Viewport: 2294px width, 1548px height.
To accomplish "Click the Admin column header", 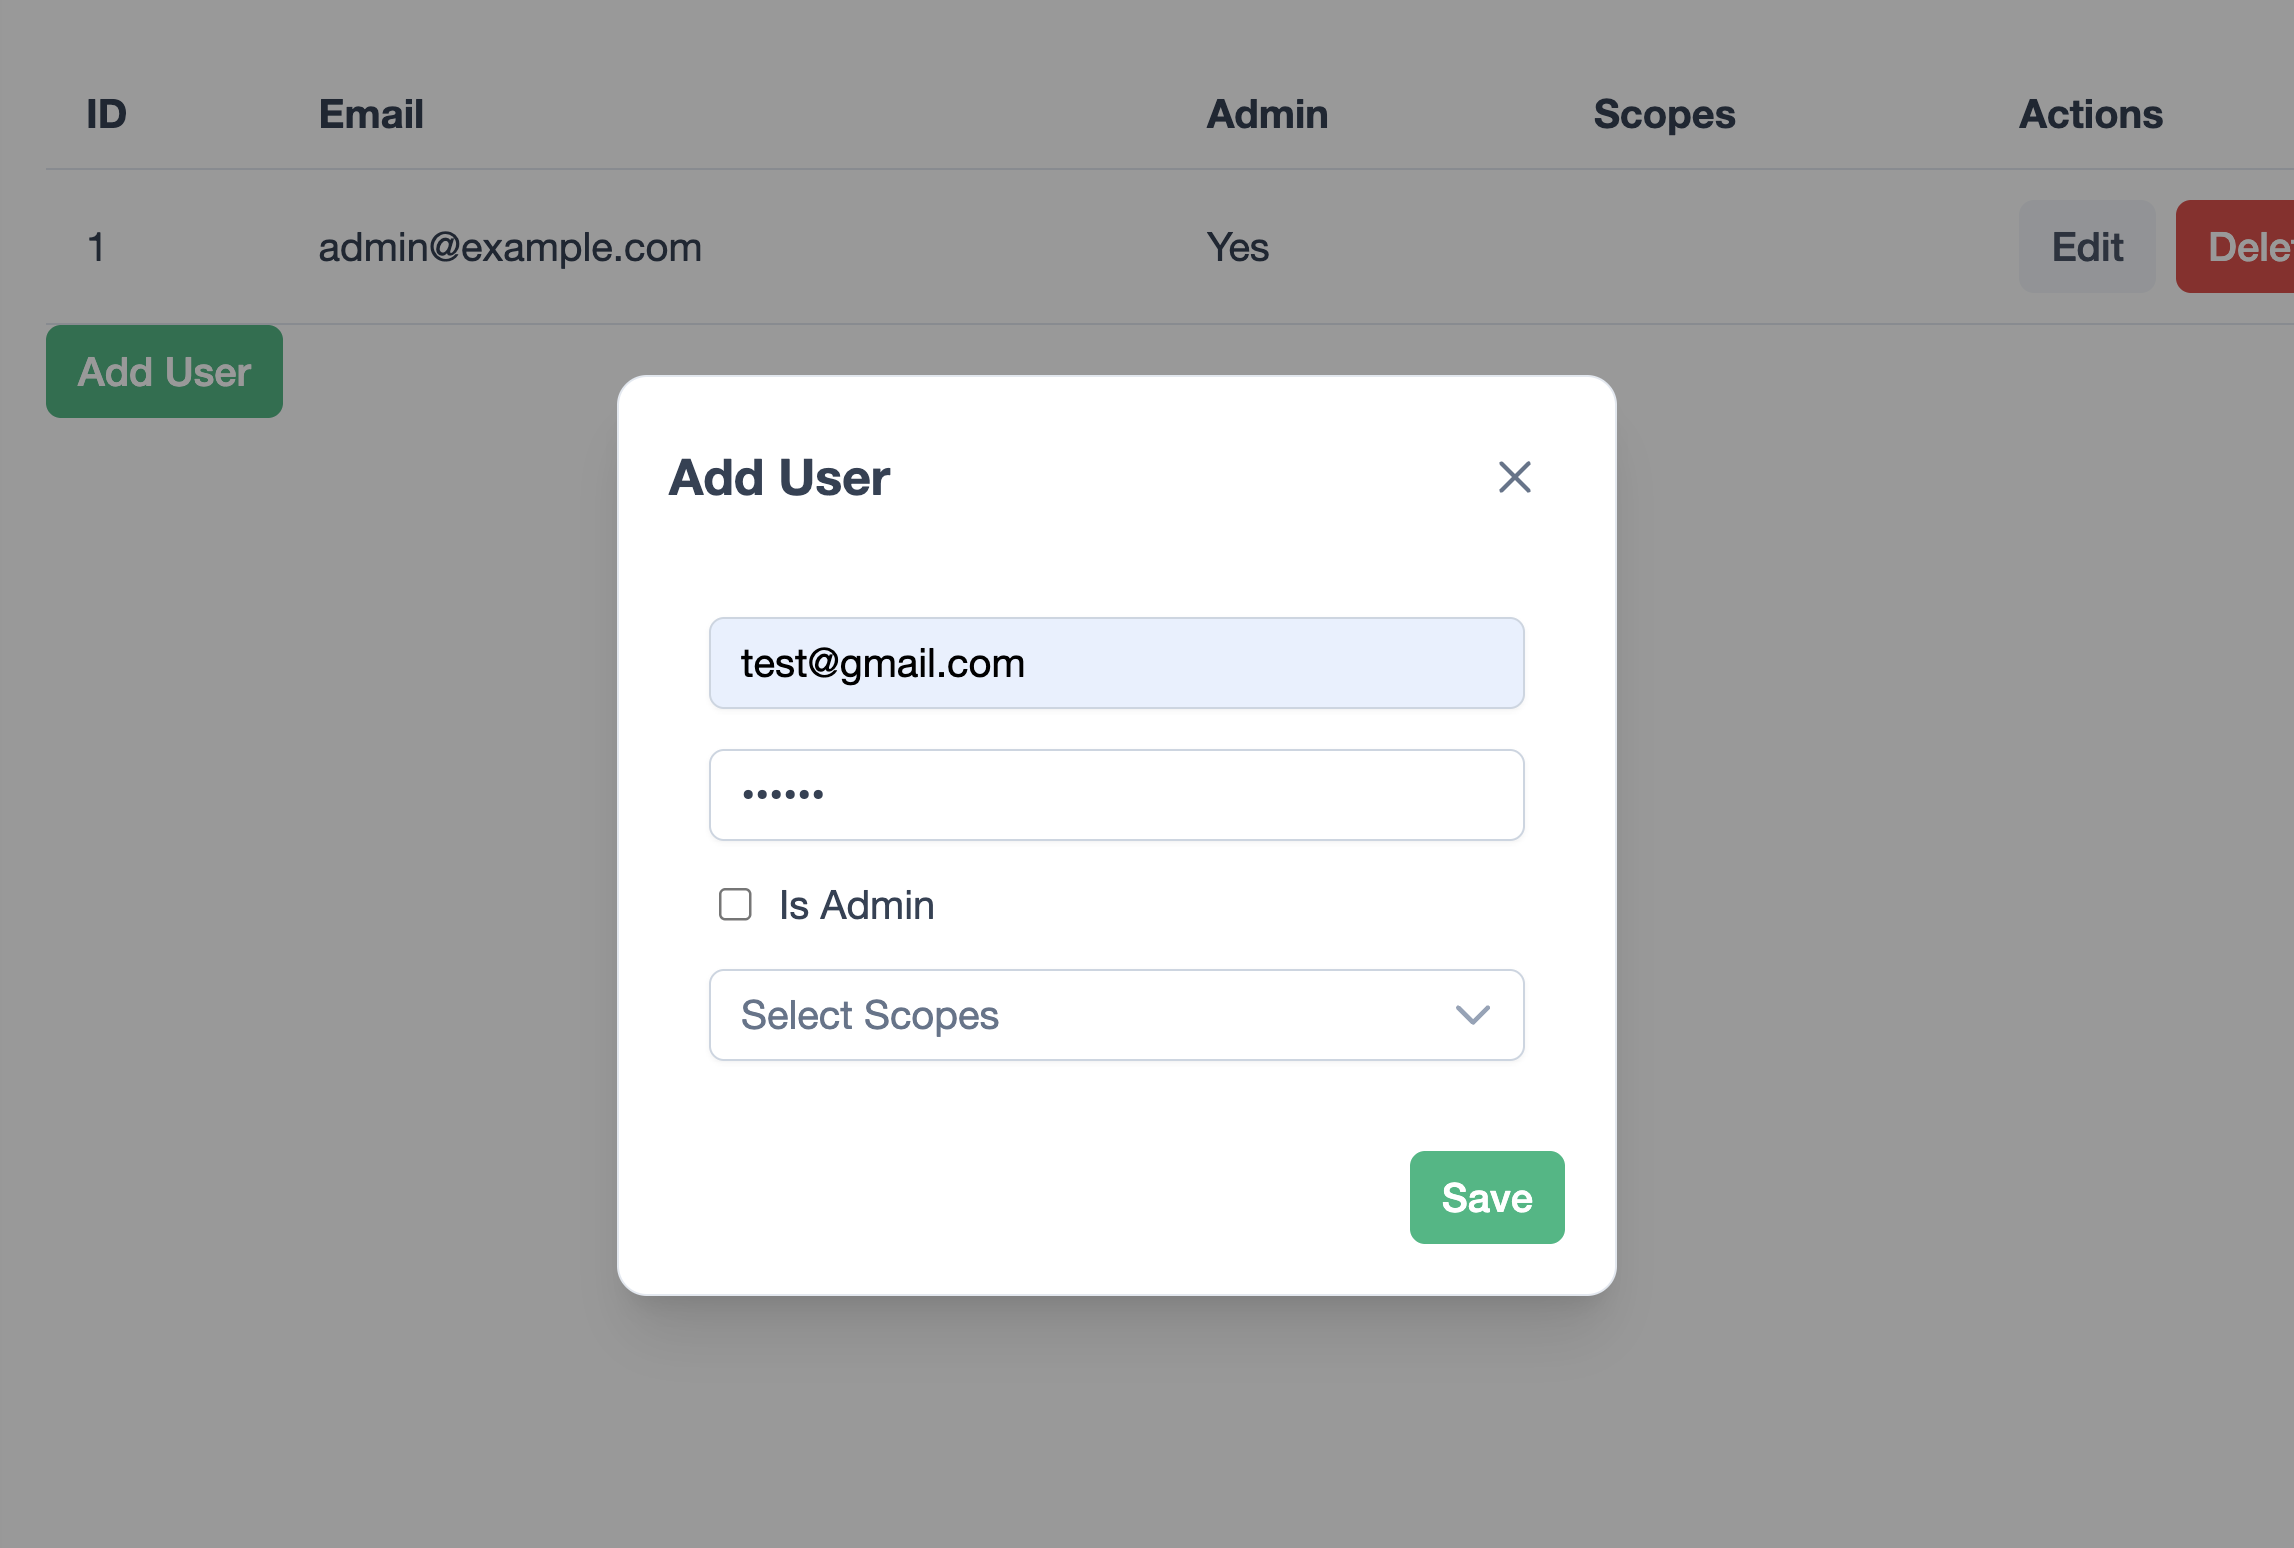I will coord(1267,115).
